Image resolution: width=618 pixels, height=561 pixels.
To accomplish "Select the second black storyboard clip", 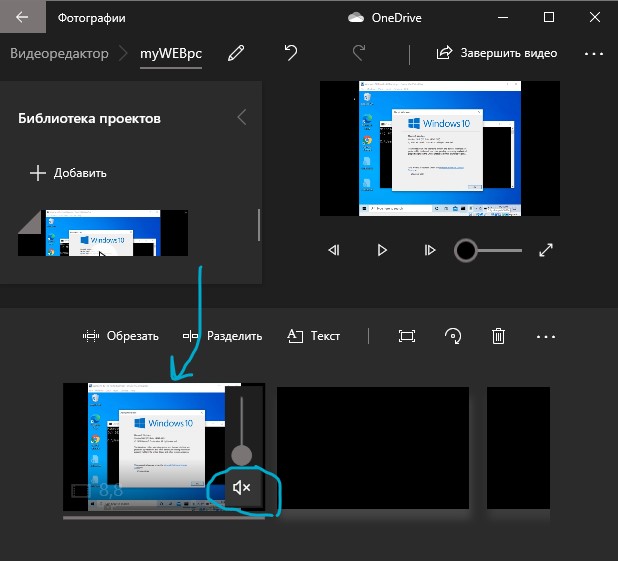I will tap(373, 448).
